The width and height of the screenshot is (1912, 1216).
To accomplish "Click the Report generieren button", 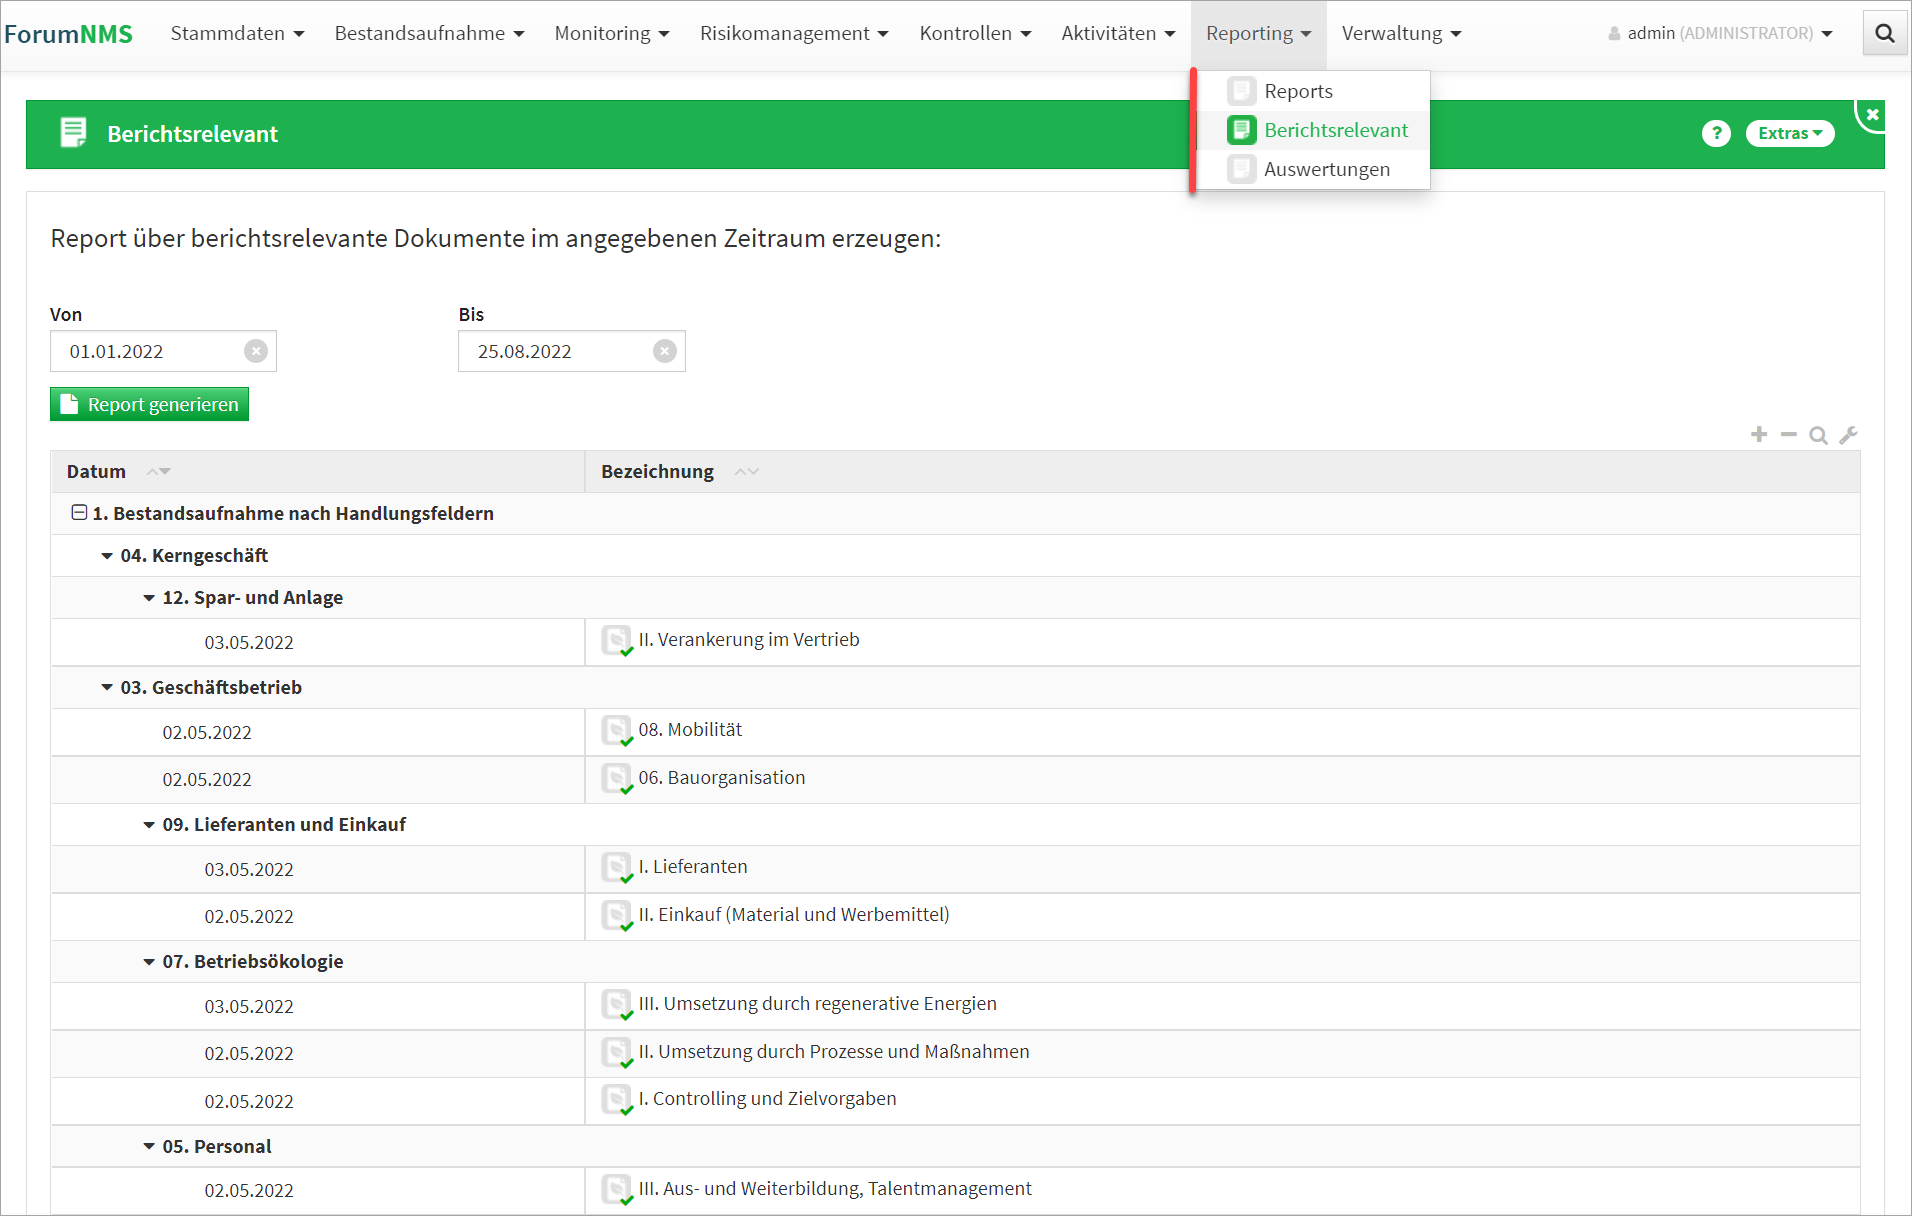I will tap(150, 404).
